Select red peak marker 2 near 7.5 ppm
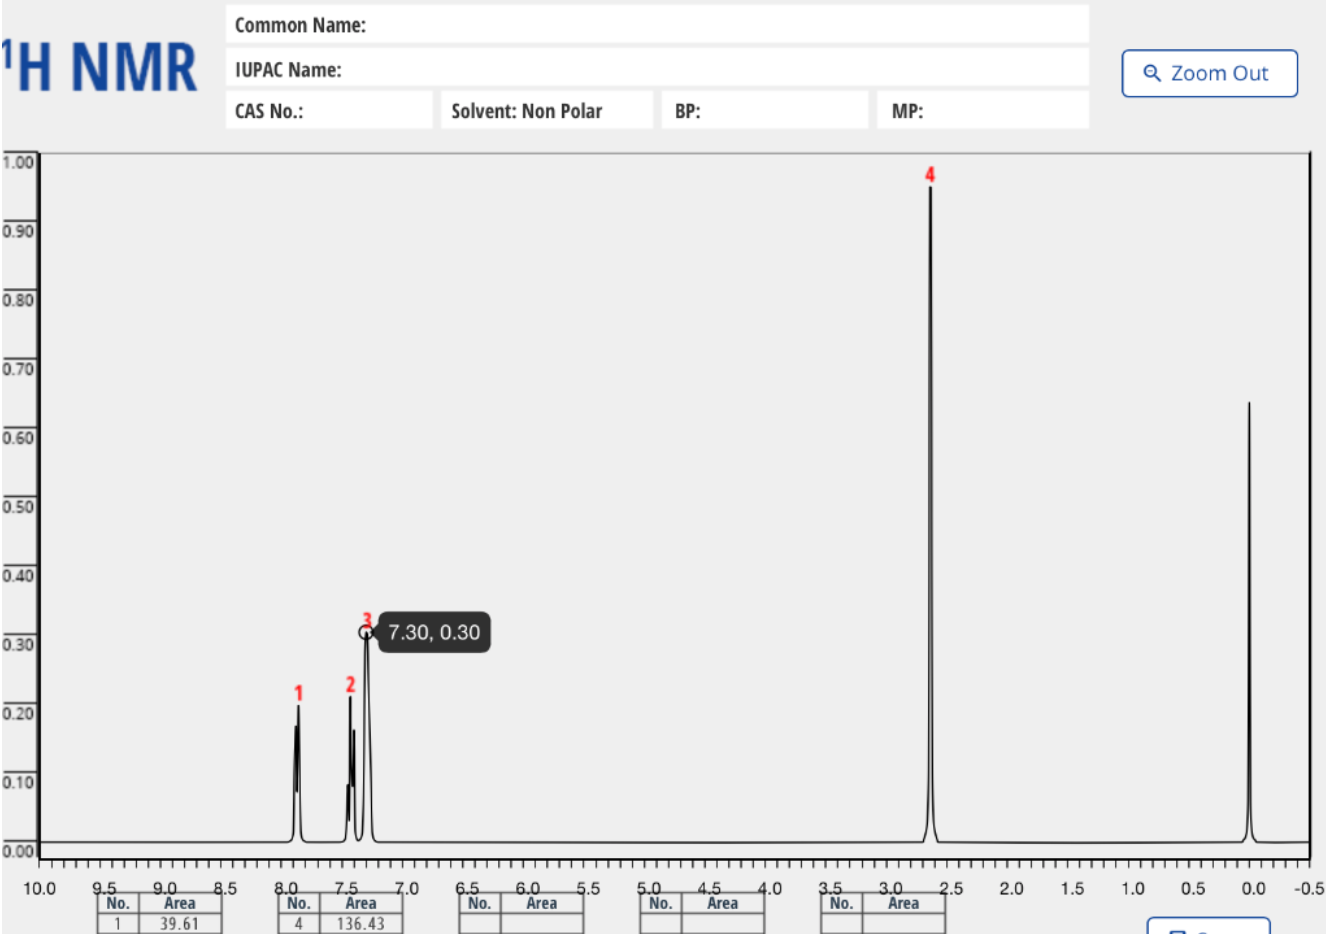The width and height of the screenshot is (1326, 934). point(350,686)
